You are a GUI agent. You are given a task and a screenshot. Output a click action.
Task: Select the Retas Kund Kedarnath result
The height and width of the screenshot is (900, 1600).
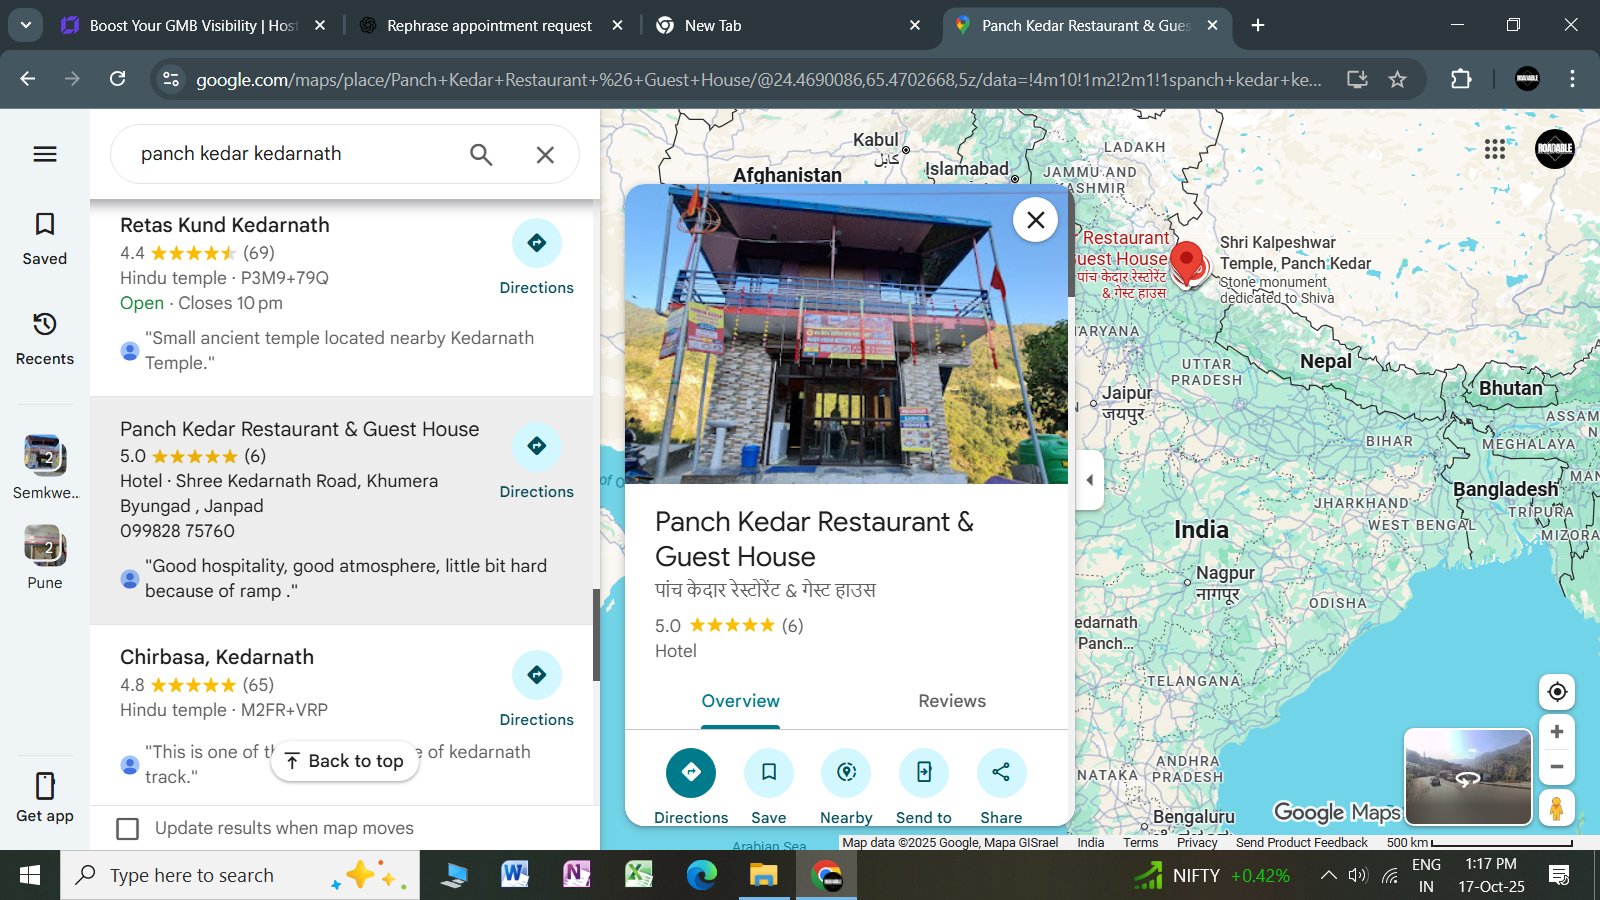(x=225, y=225)
